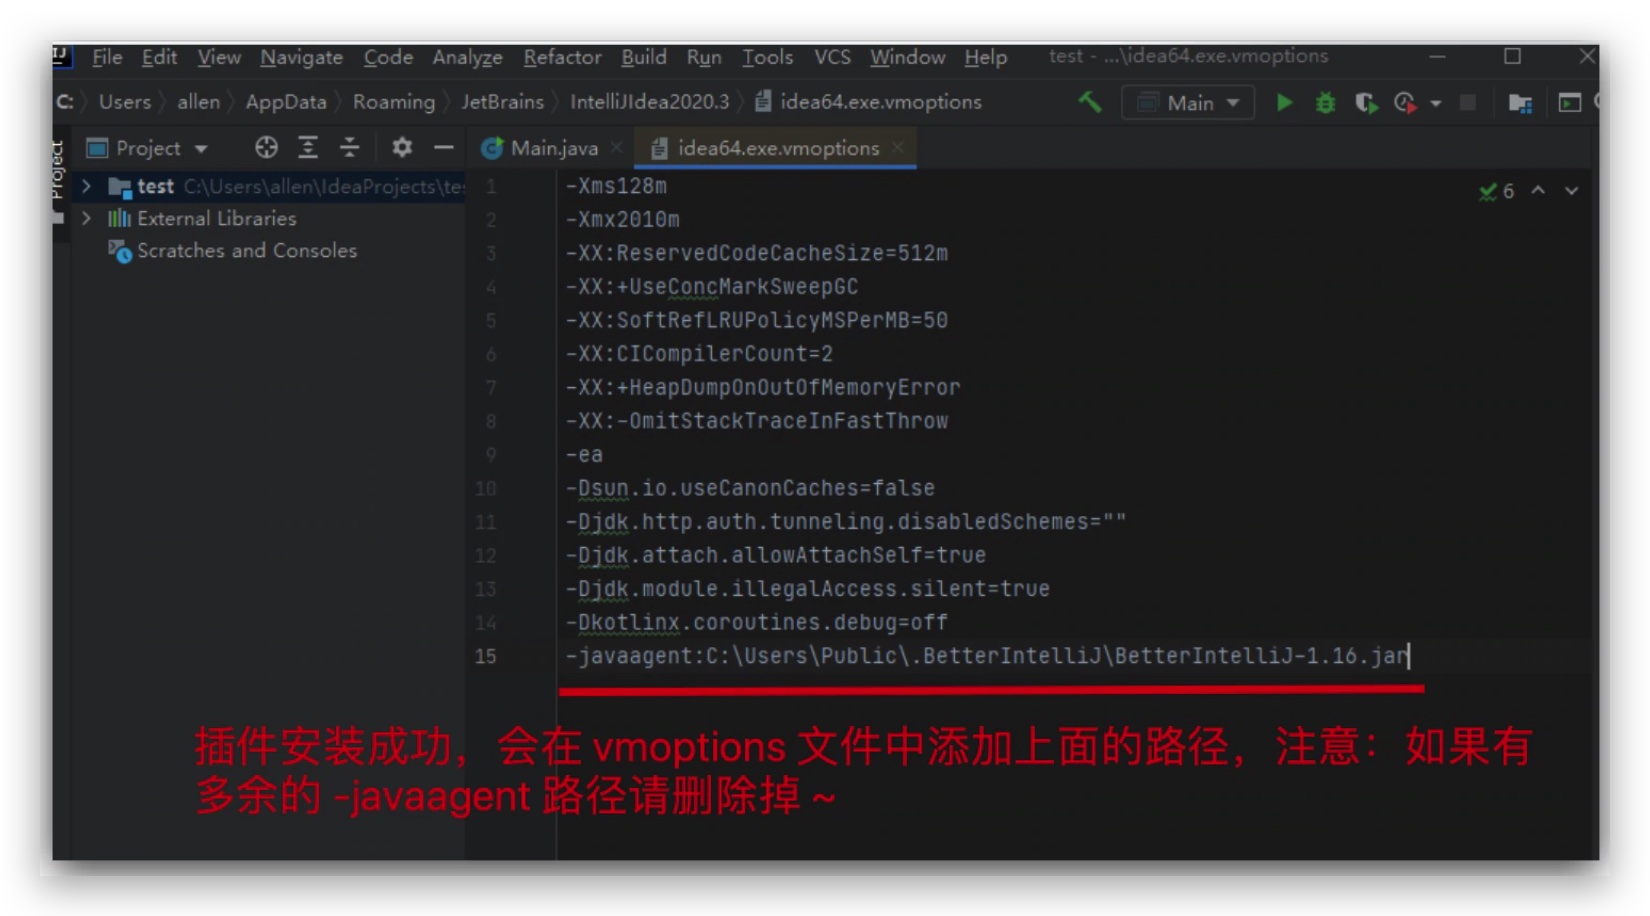The width and height of the screenshot is (1650, 916).
Task: Open the Window menu
Action: 907,57
